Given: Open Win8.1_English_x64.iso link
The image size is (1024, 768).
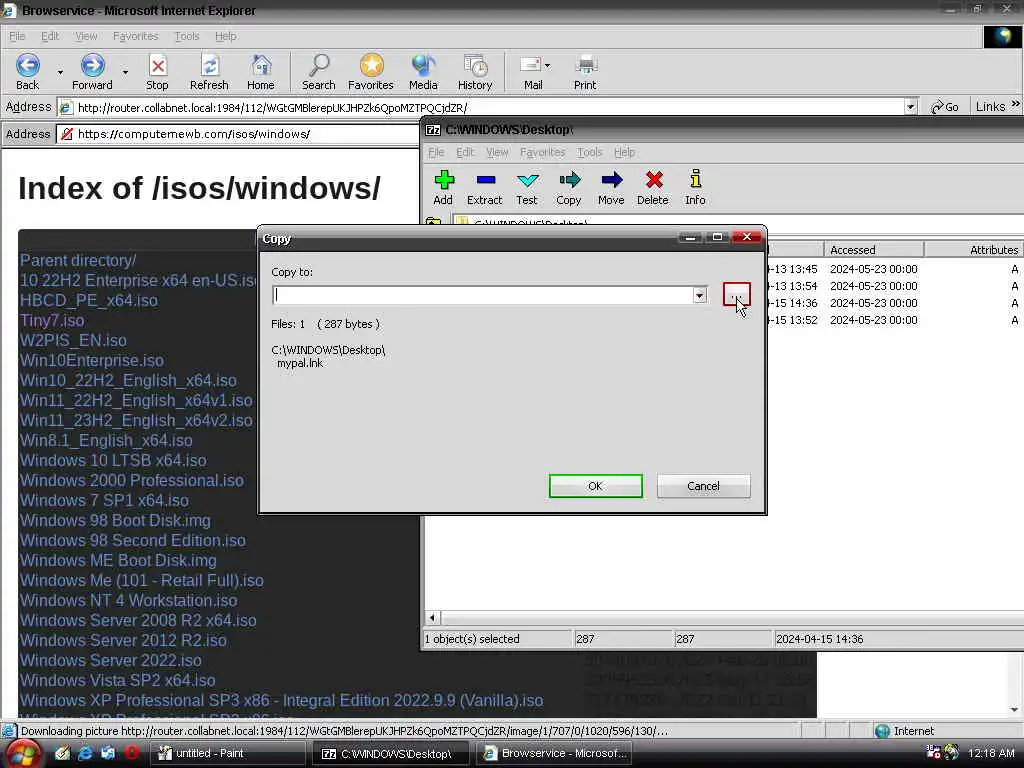Looking at the screenshot, I should [106, 441].
